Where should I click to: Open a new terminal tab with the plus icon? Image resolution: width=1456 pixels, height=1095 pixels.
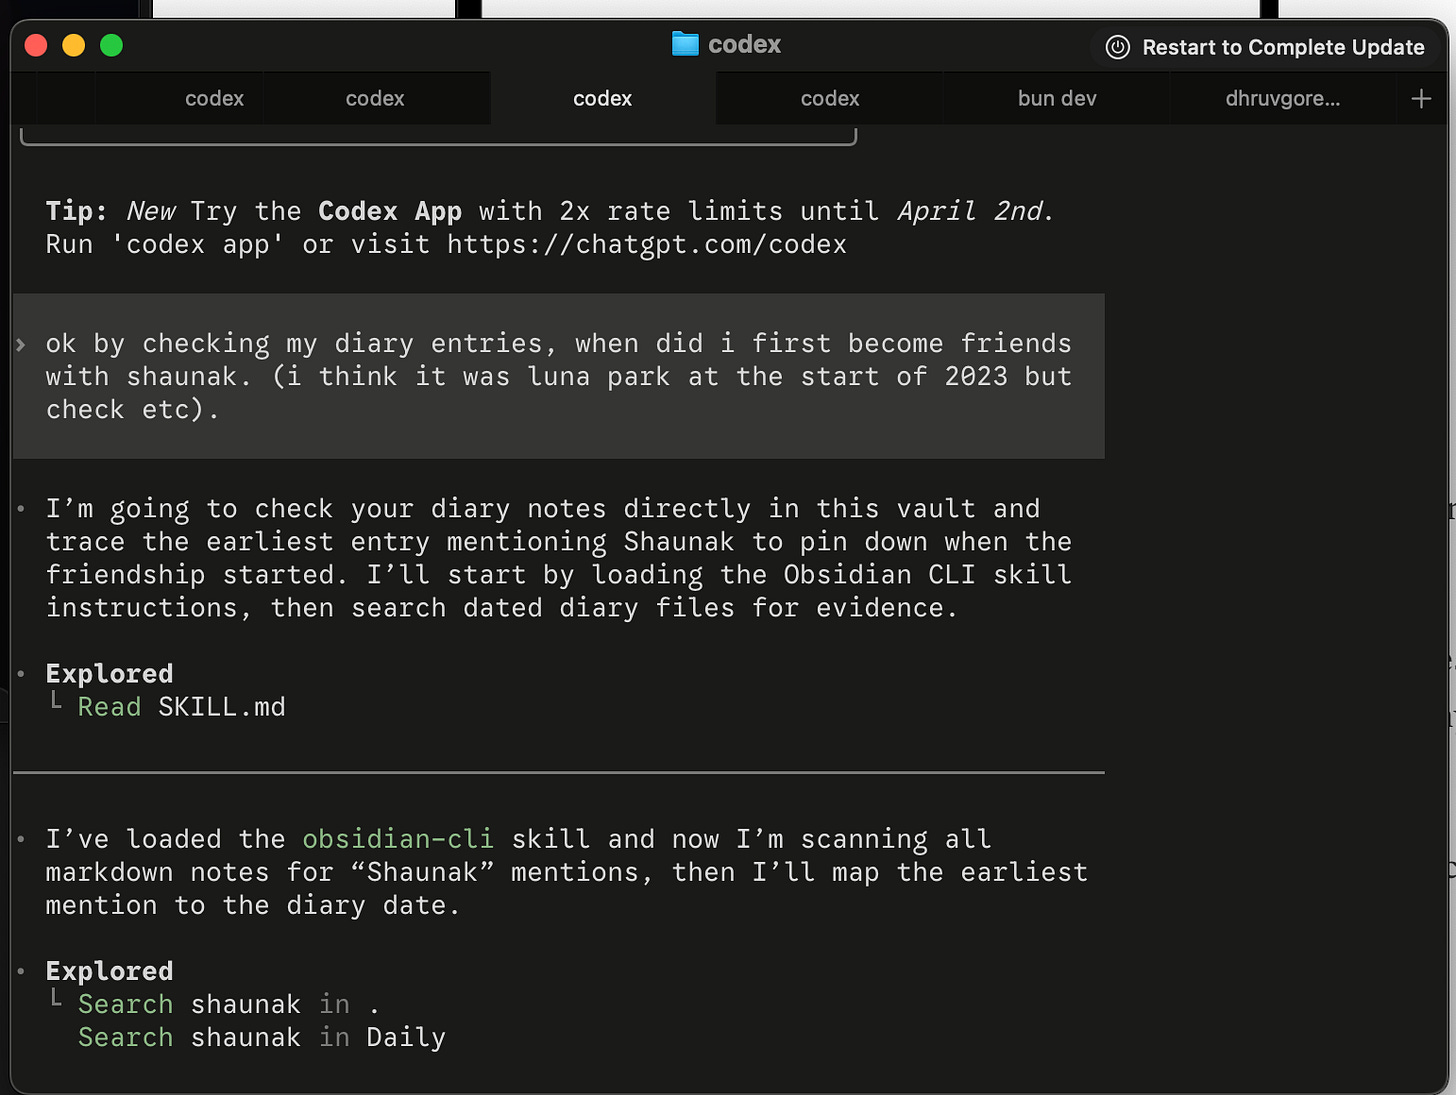coord(1421,98)
